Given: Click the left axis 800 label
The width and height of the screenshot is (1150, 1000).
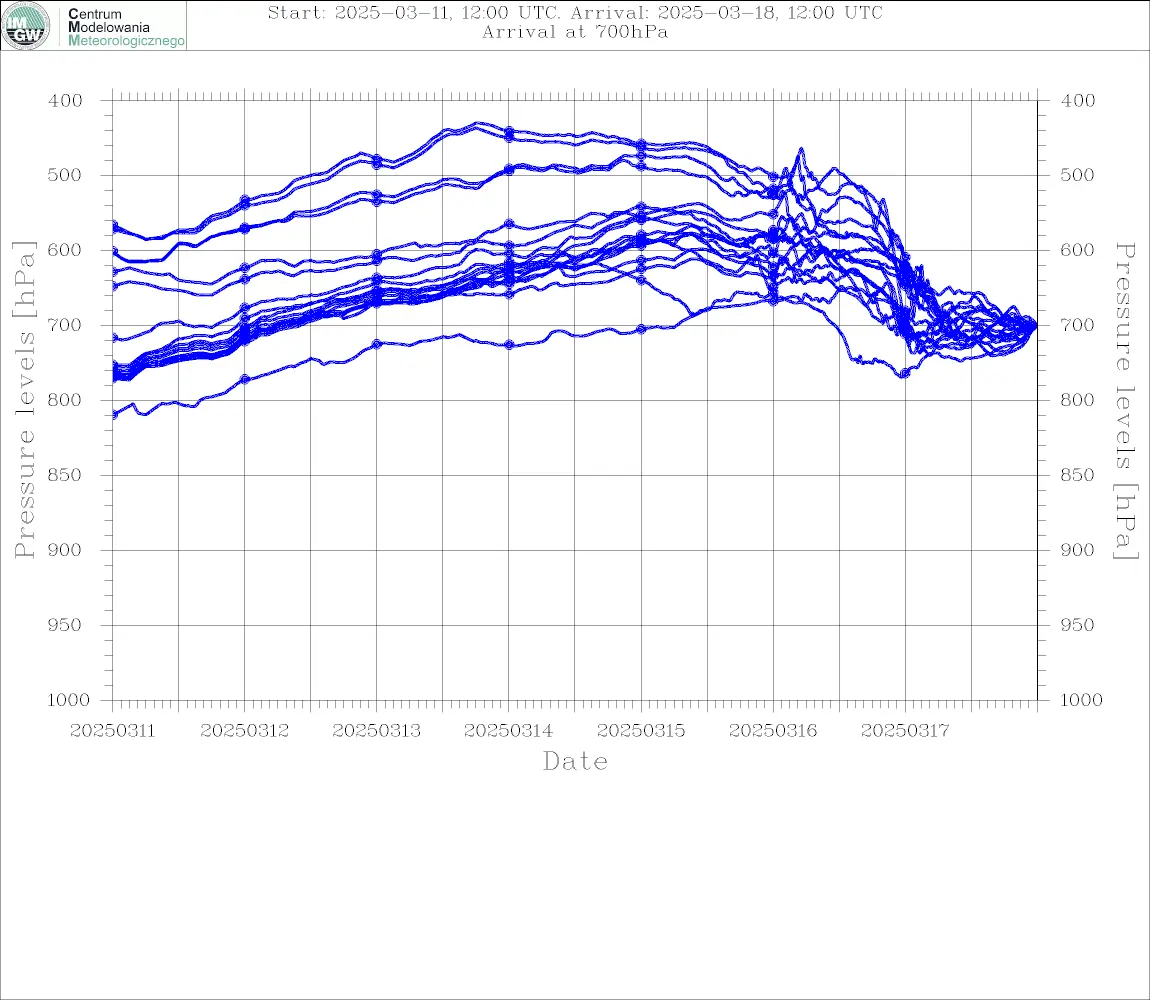Looking at the screenshot, I should pyautogui.click(x=65, y=400).
